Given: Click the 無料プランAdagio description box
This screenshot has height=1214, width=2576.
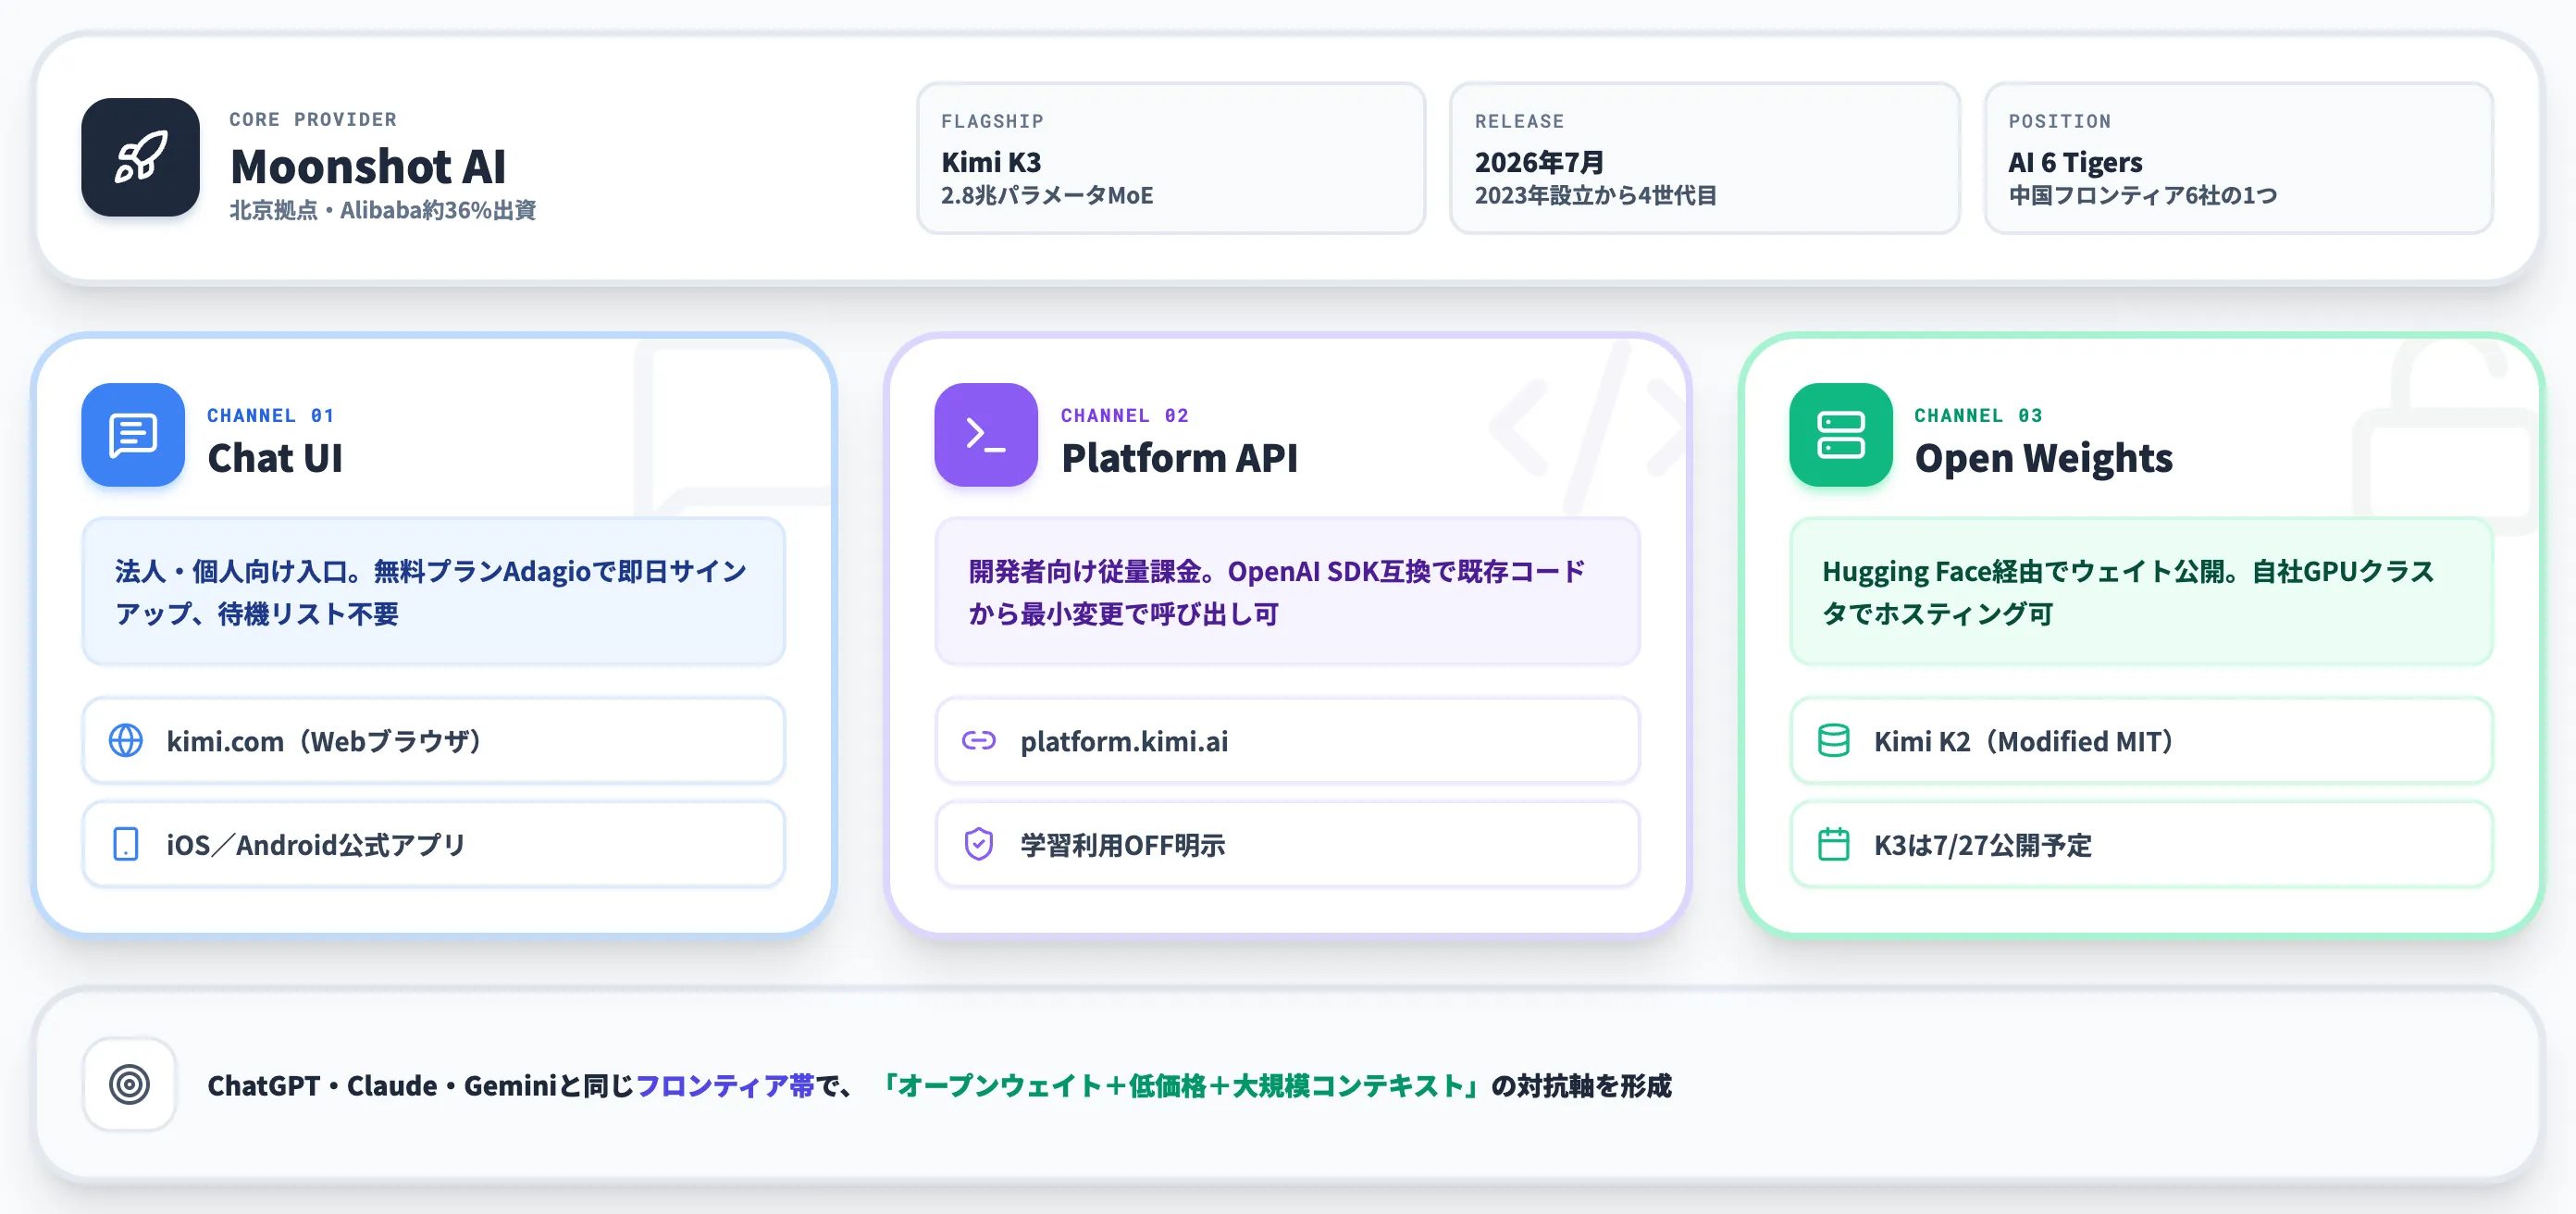Looking at the screenshot, I should (433, 592).
